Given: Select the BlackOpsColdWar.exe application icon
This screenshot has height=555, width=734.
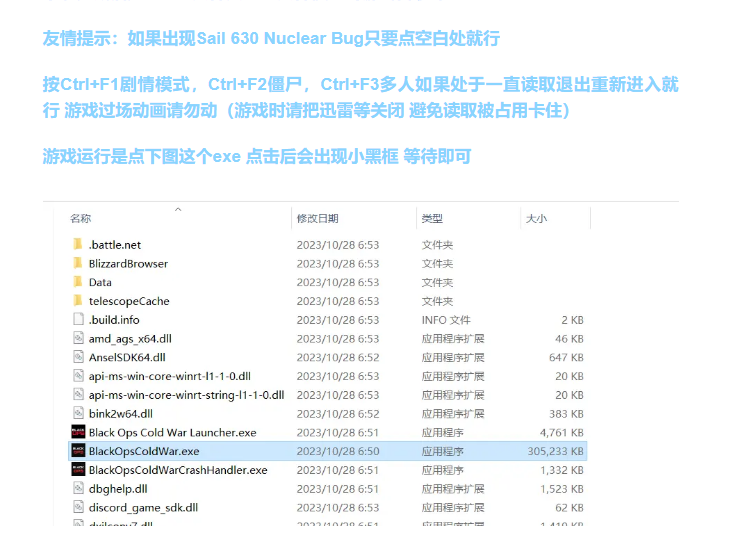Looking at the screenshot, I should click(78, 451).
